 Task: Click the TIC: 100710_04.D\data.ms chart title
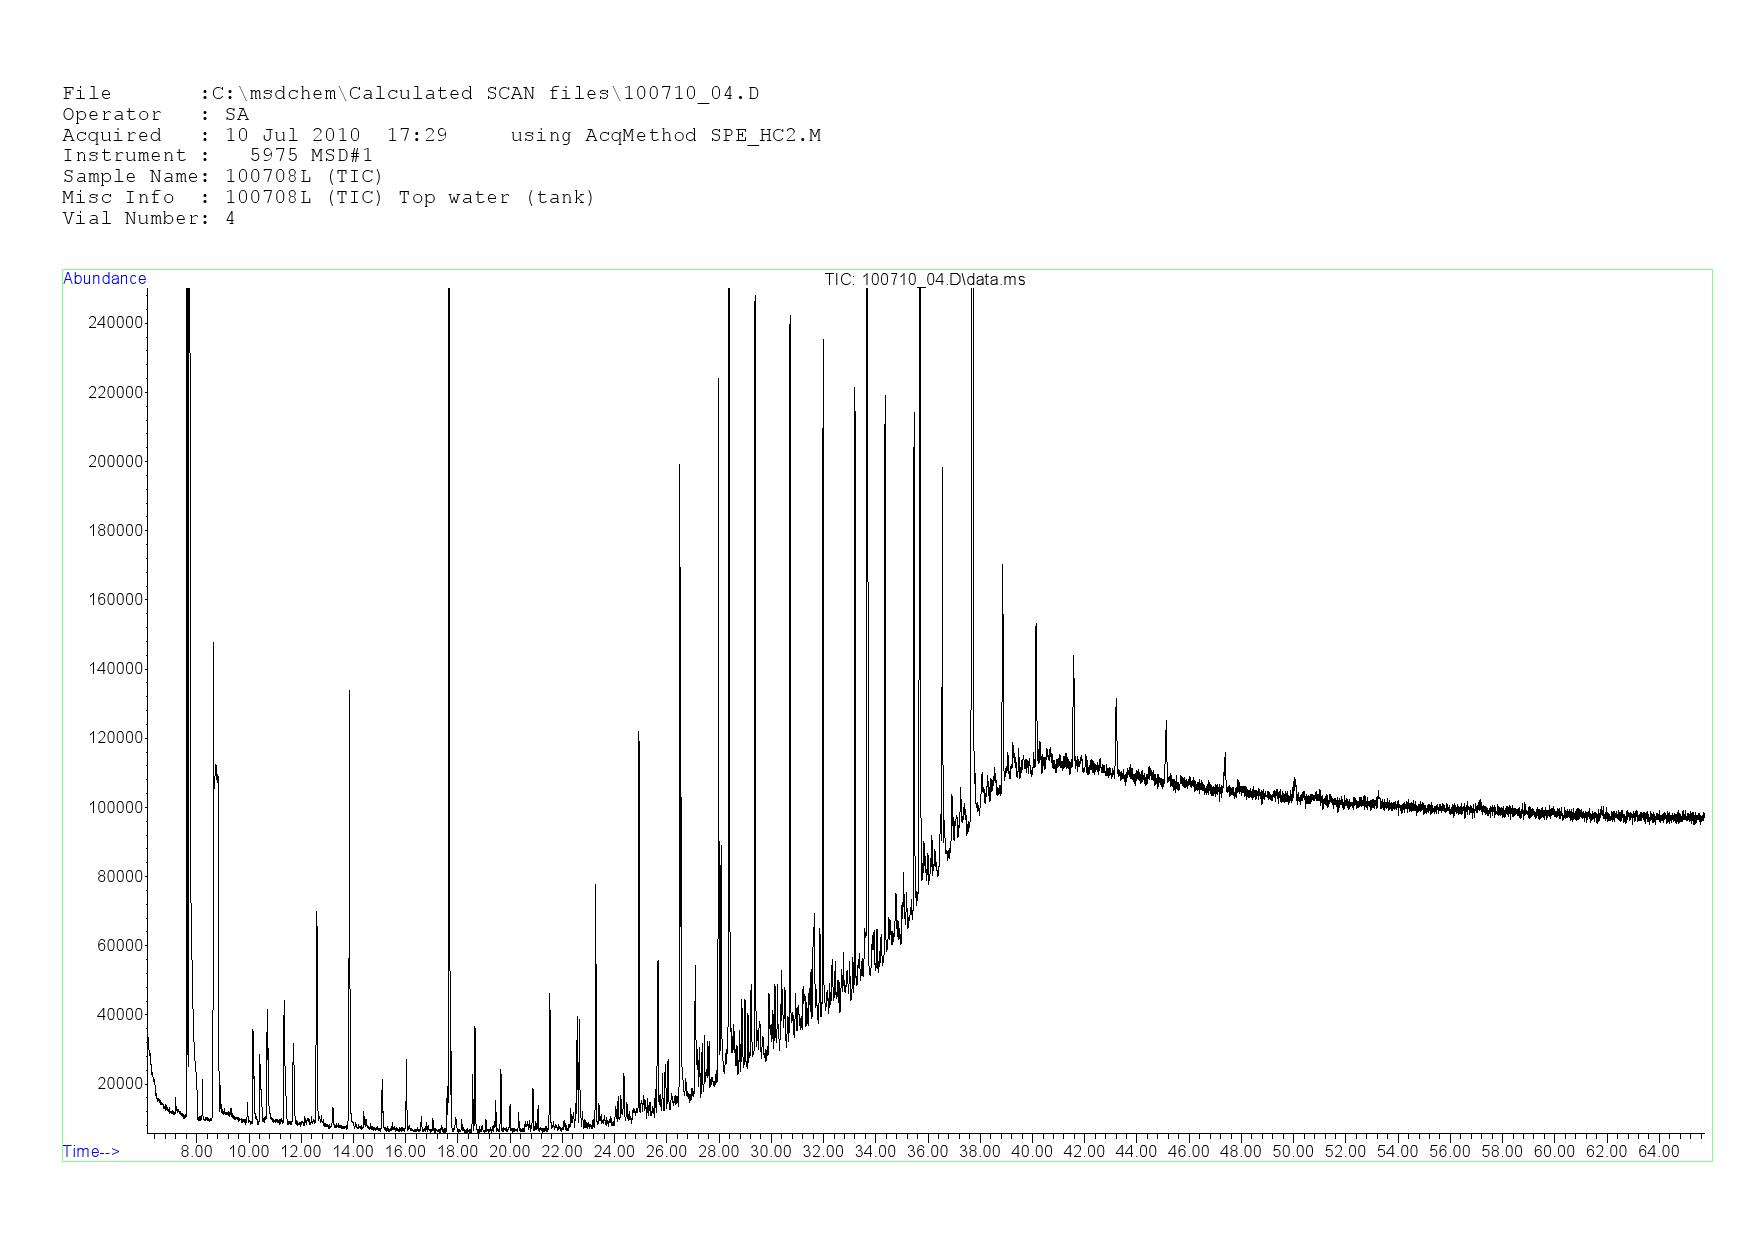[924, 279]
